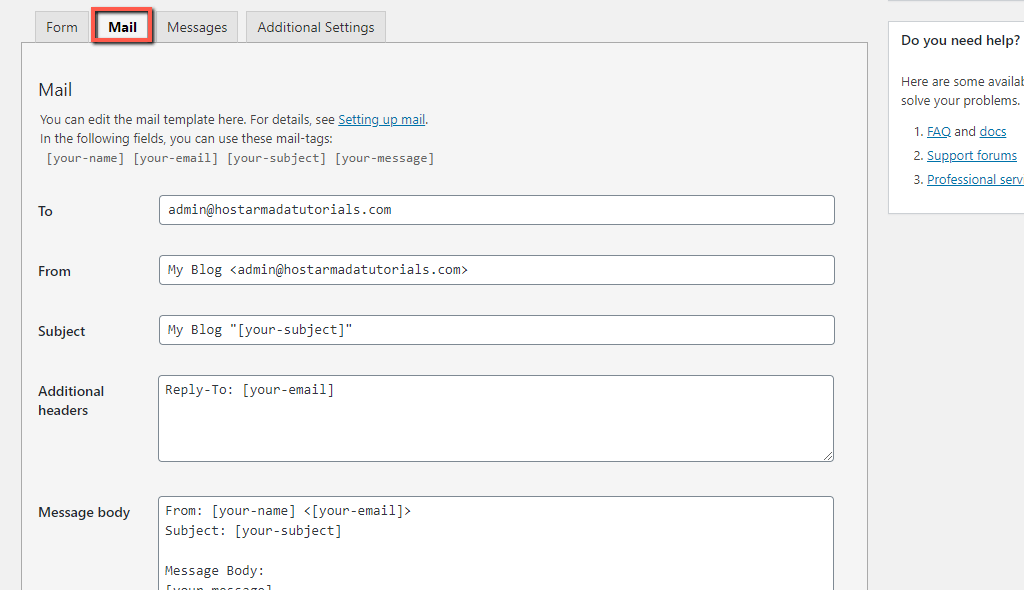Click the Mail section heading

[x=56, y=90]
